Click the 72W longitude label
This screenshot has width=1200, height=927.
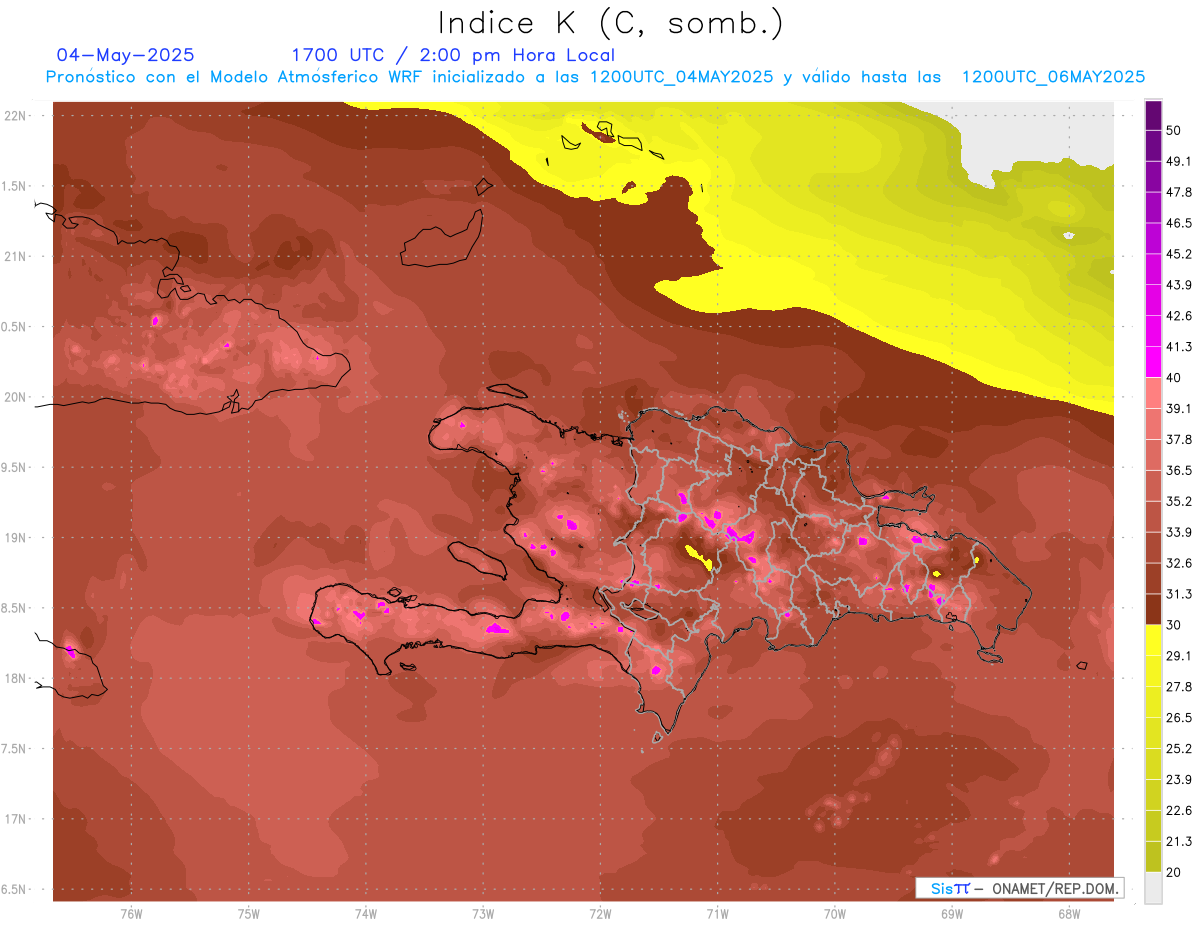coord(600,914)
